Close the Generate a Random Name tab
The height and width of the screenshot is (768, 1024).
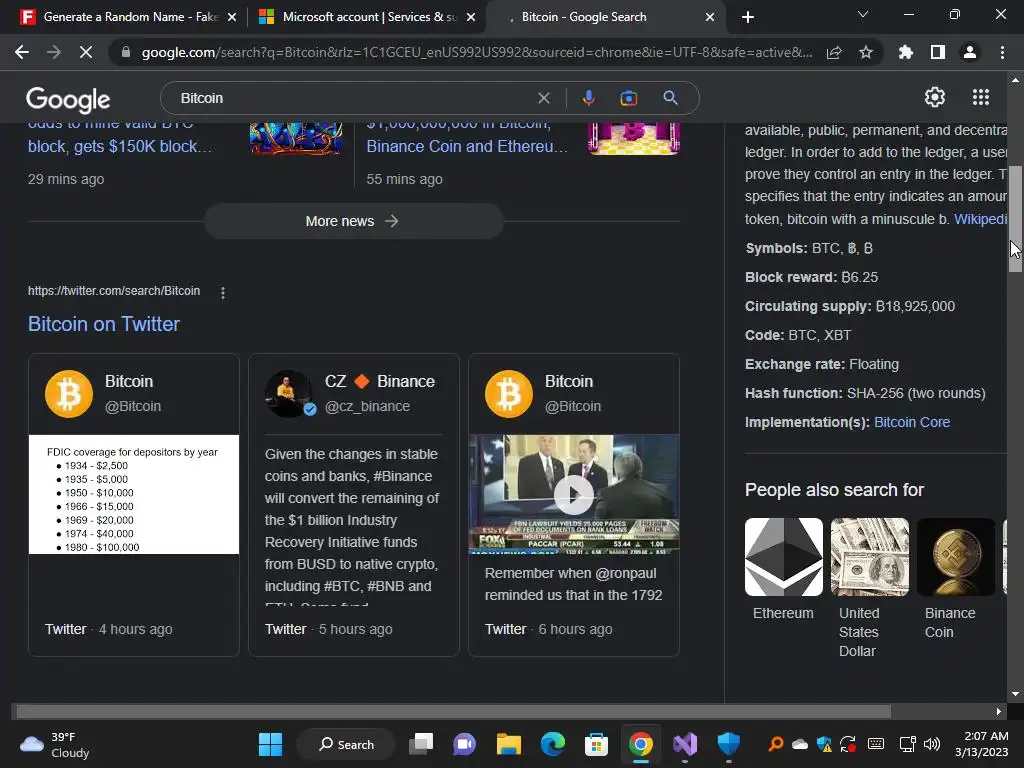tap(232, 17)
